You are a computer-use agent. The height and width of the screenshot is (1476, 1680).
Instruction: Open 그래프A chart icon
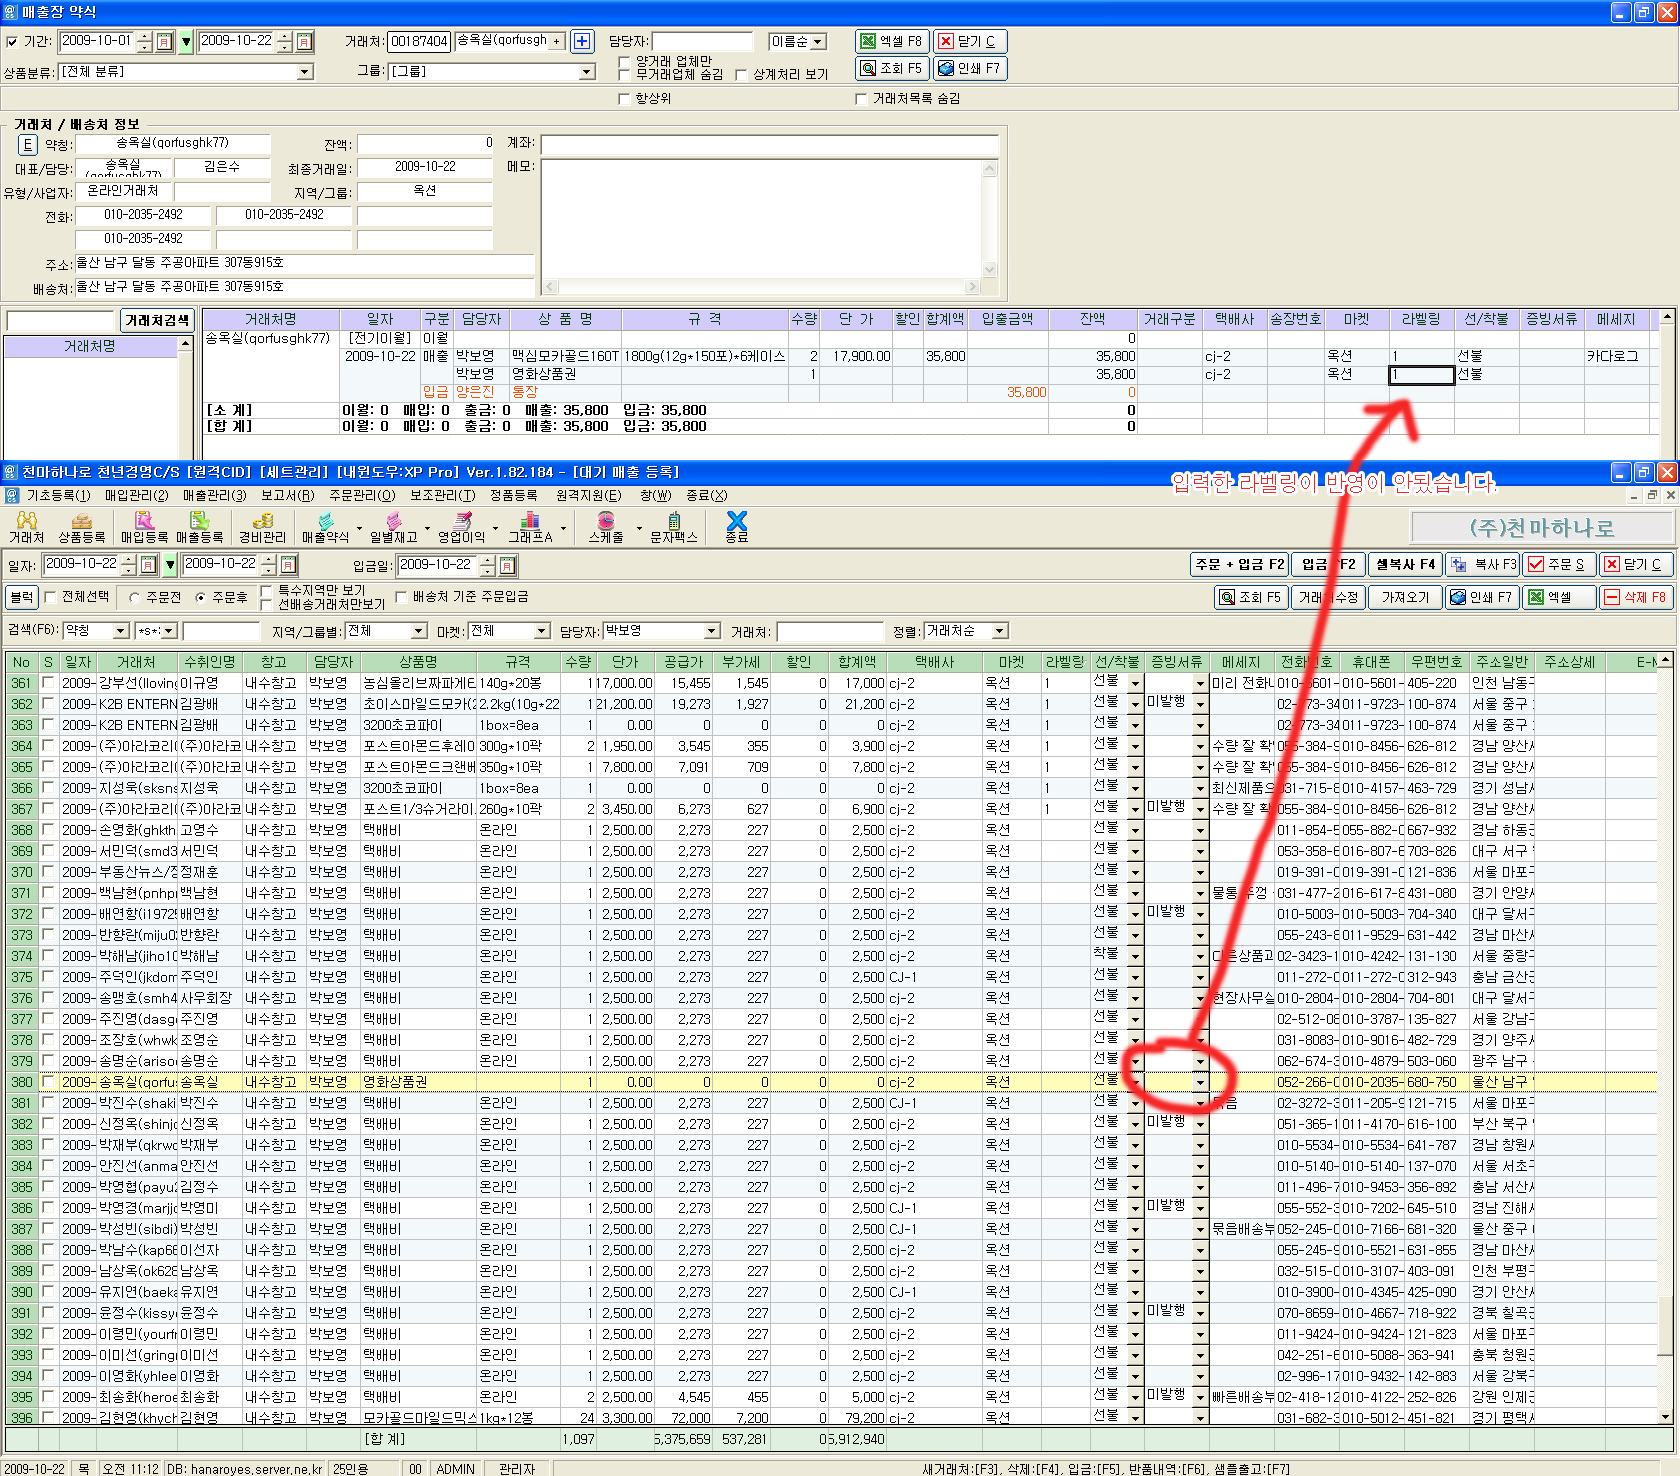coord(530,527)
